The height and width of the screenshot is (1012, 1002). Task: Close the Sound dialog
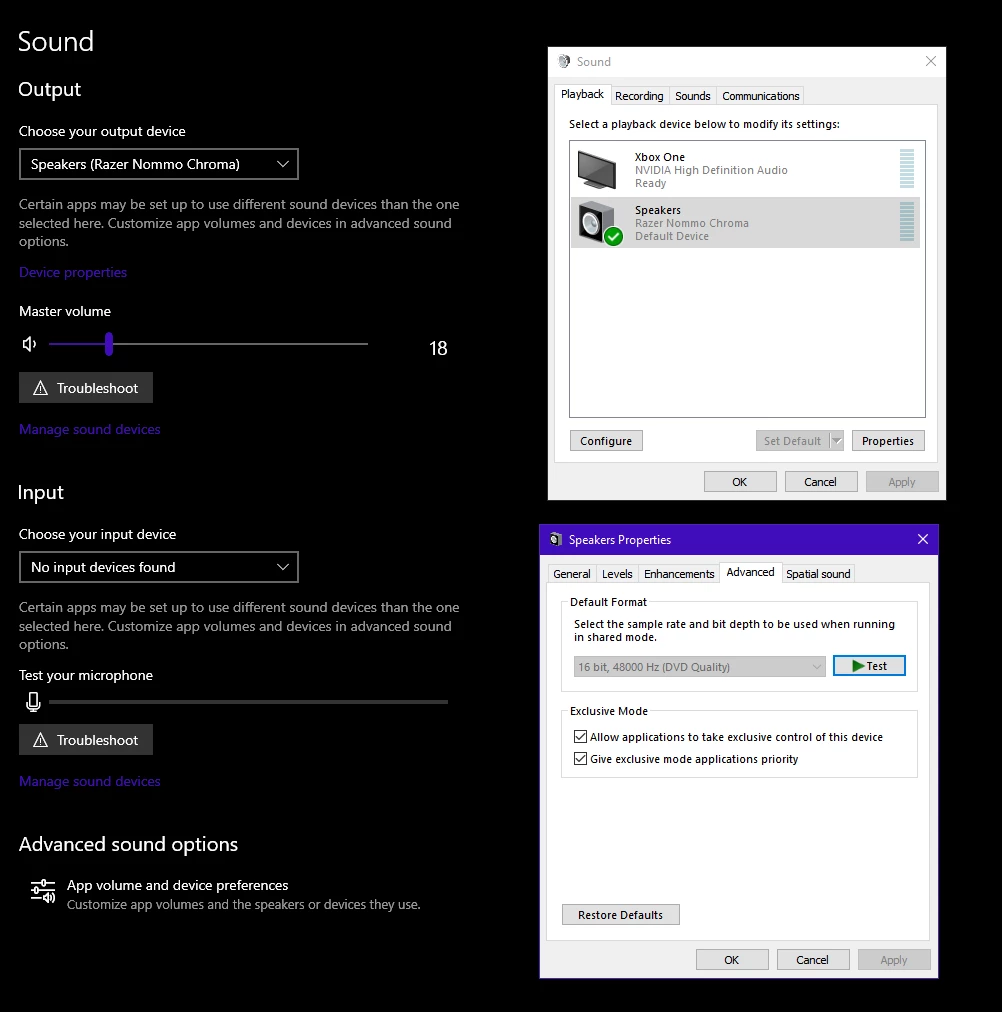tap(930, 61)
